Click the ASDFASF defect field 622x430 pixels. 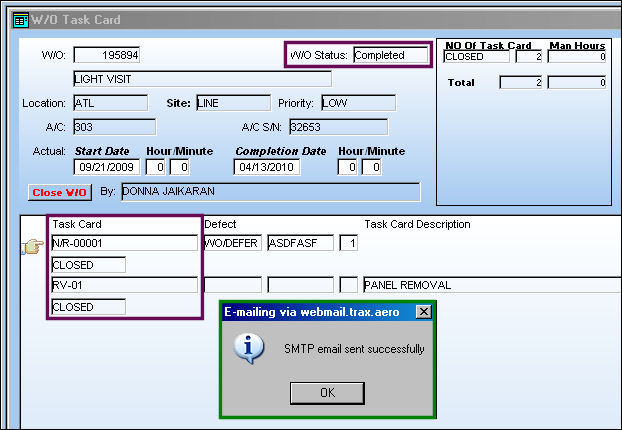tap(301, 243)
